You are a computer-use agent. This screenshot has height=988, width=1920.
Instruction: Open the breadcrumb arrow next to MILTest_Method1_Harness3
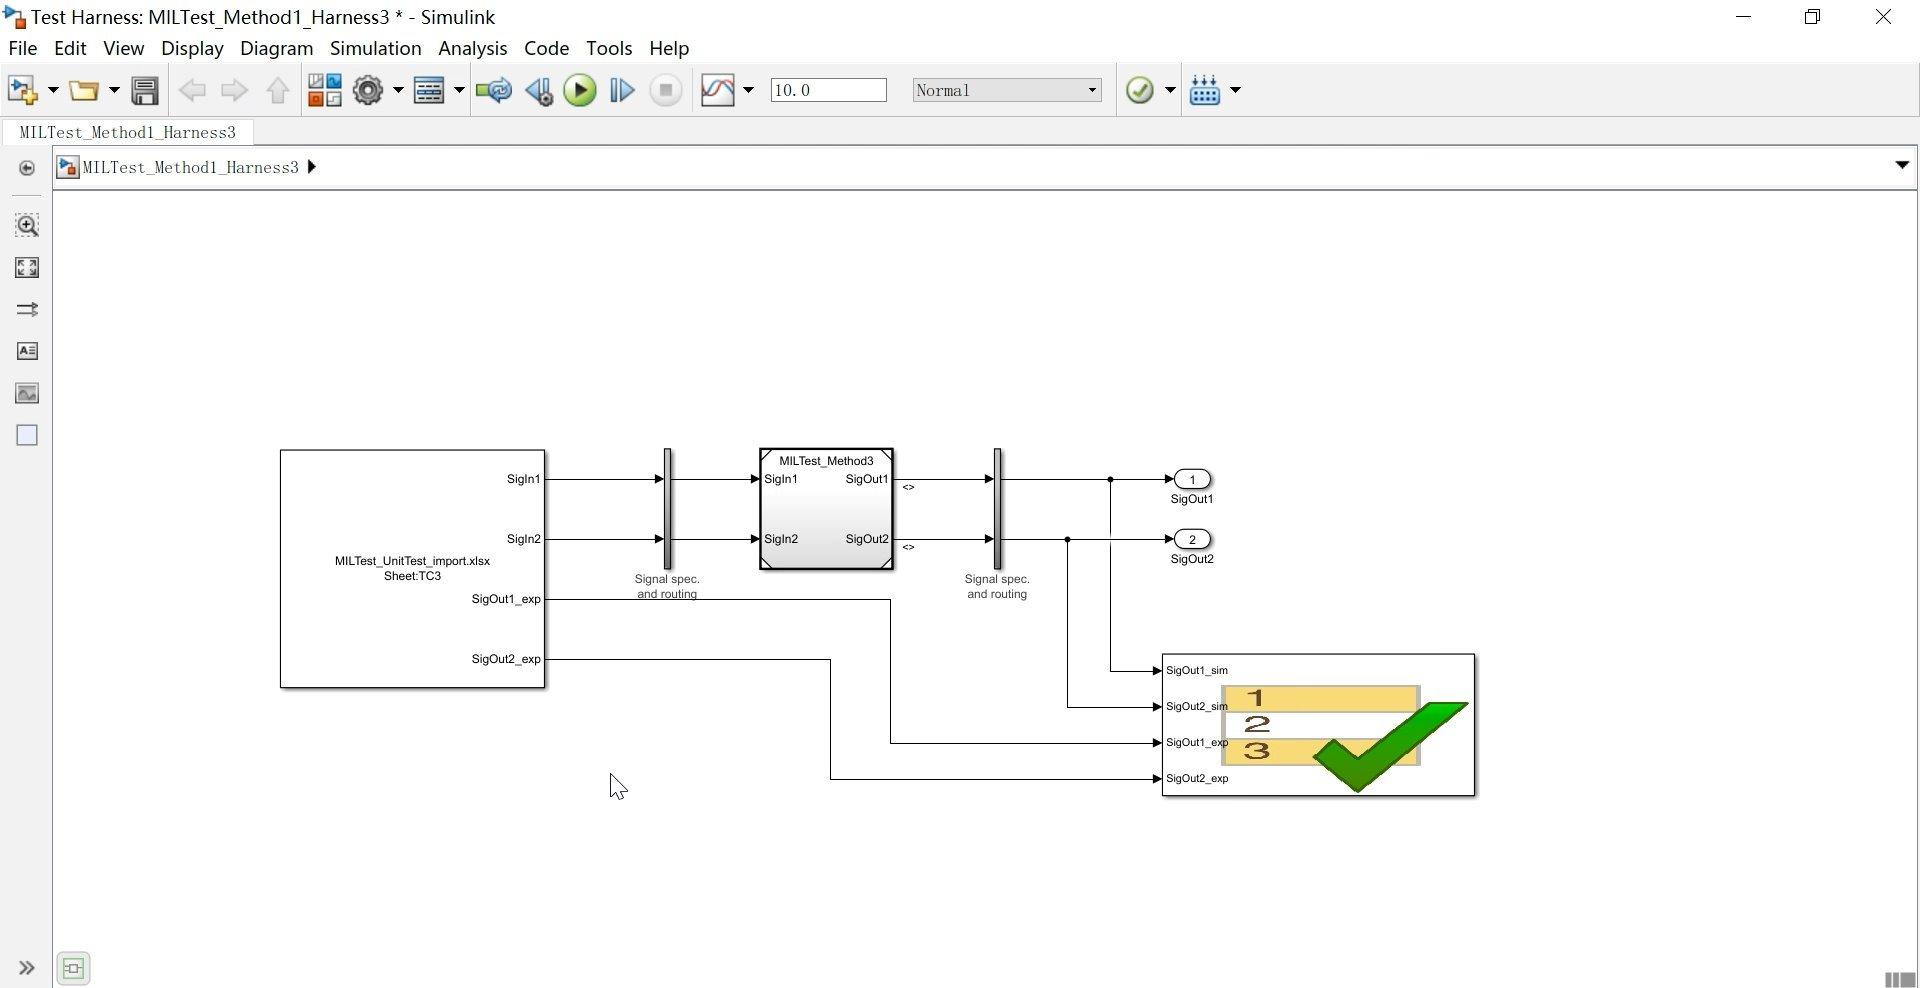(x=312, y=167)
